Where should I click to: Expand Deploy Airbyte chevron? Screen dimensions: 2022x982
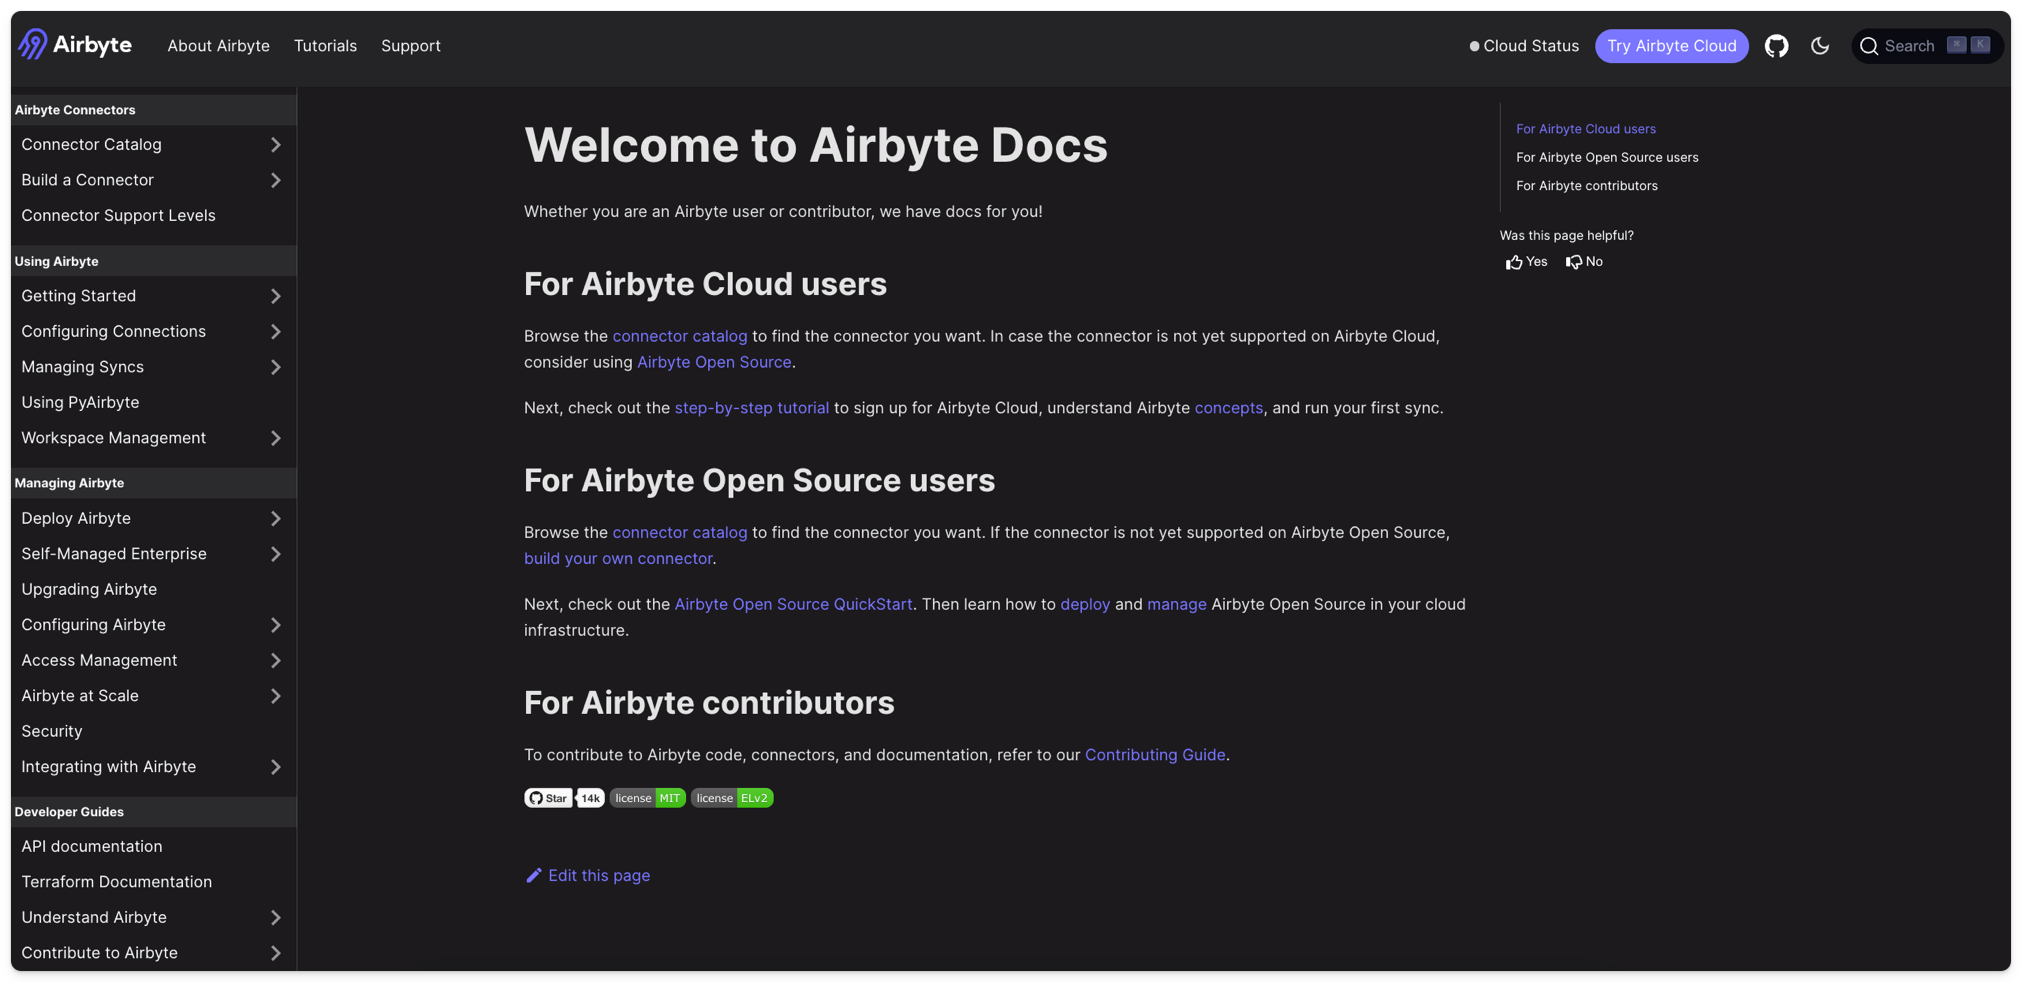click(x=275, y=518)
